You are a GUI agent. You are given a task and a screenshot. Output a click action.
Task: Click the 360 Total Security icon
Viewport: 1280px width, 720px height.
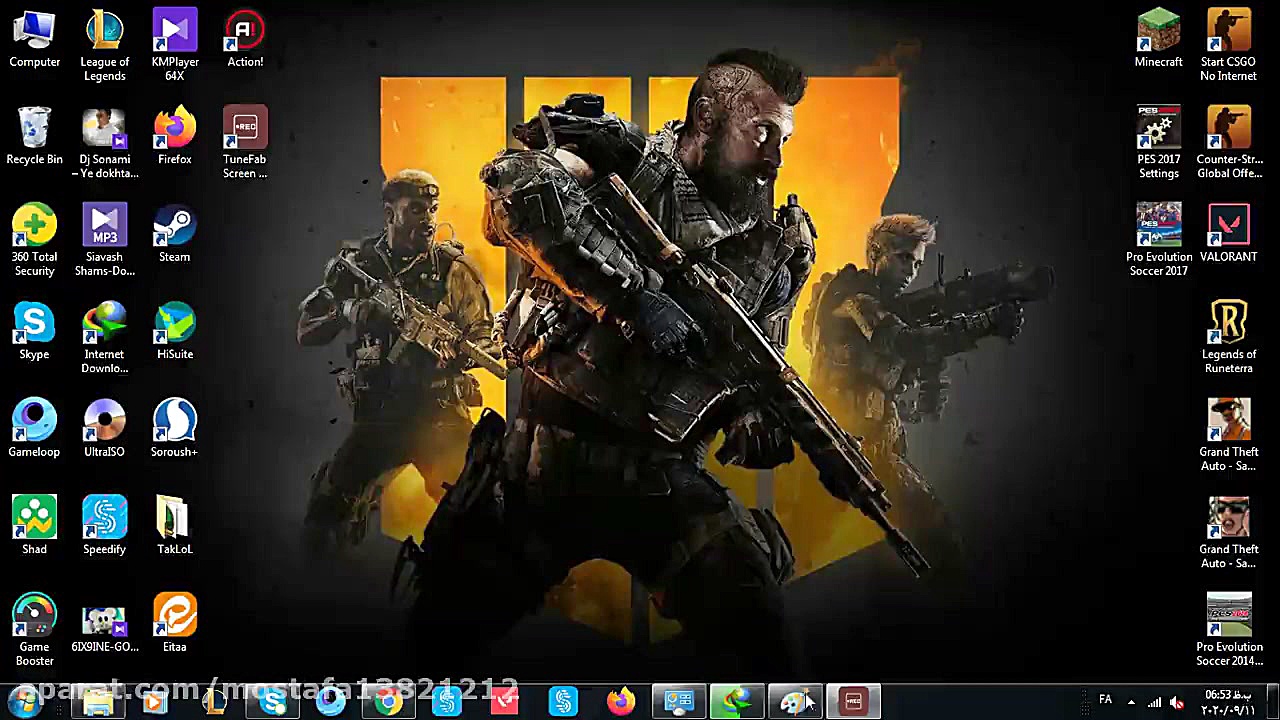[34, 240]
